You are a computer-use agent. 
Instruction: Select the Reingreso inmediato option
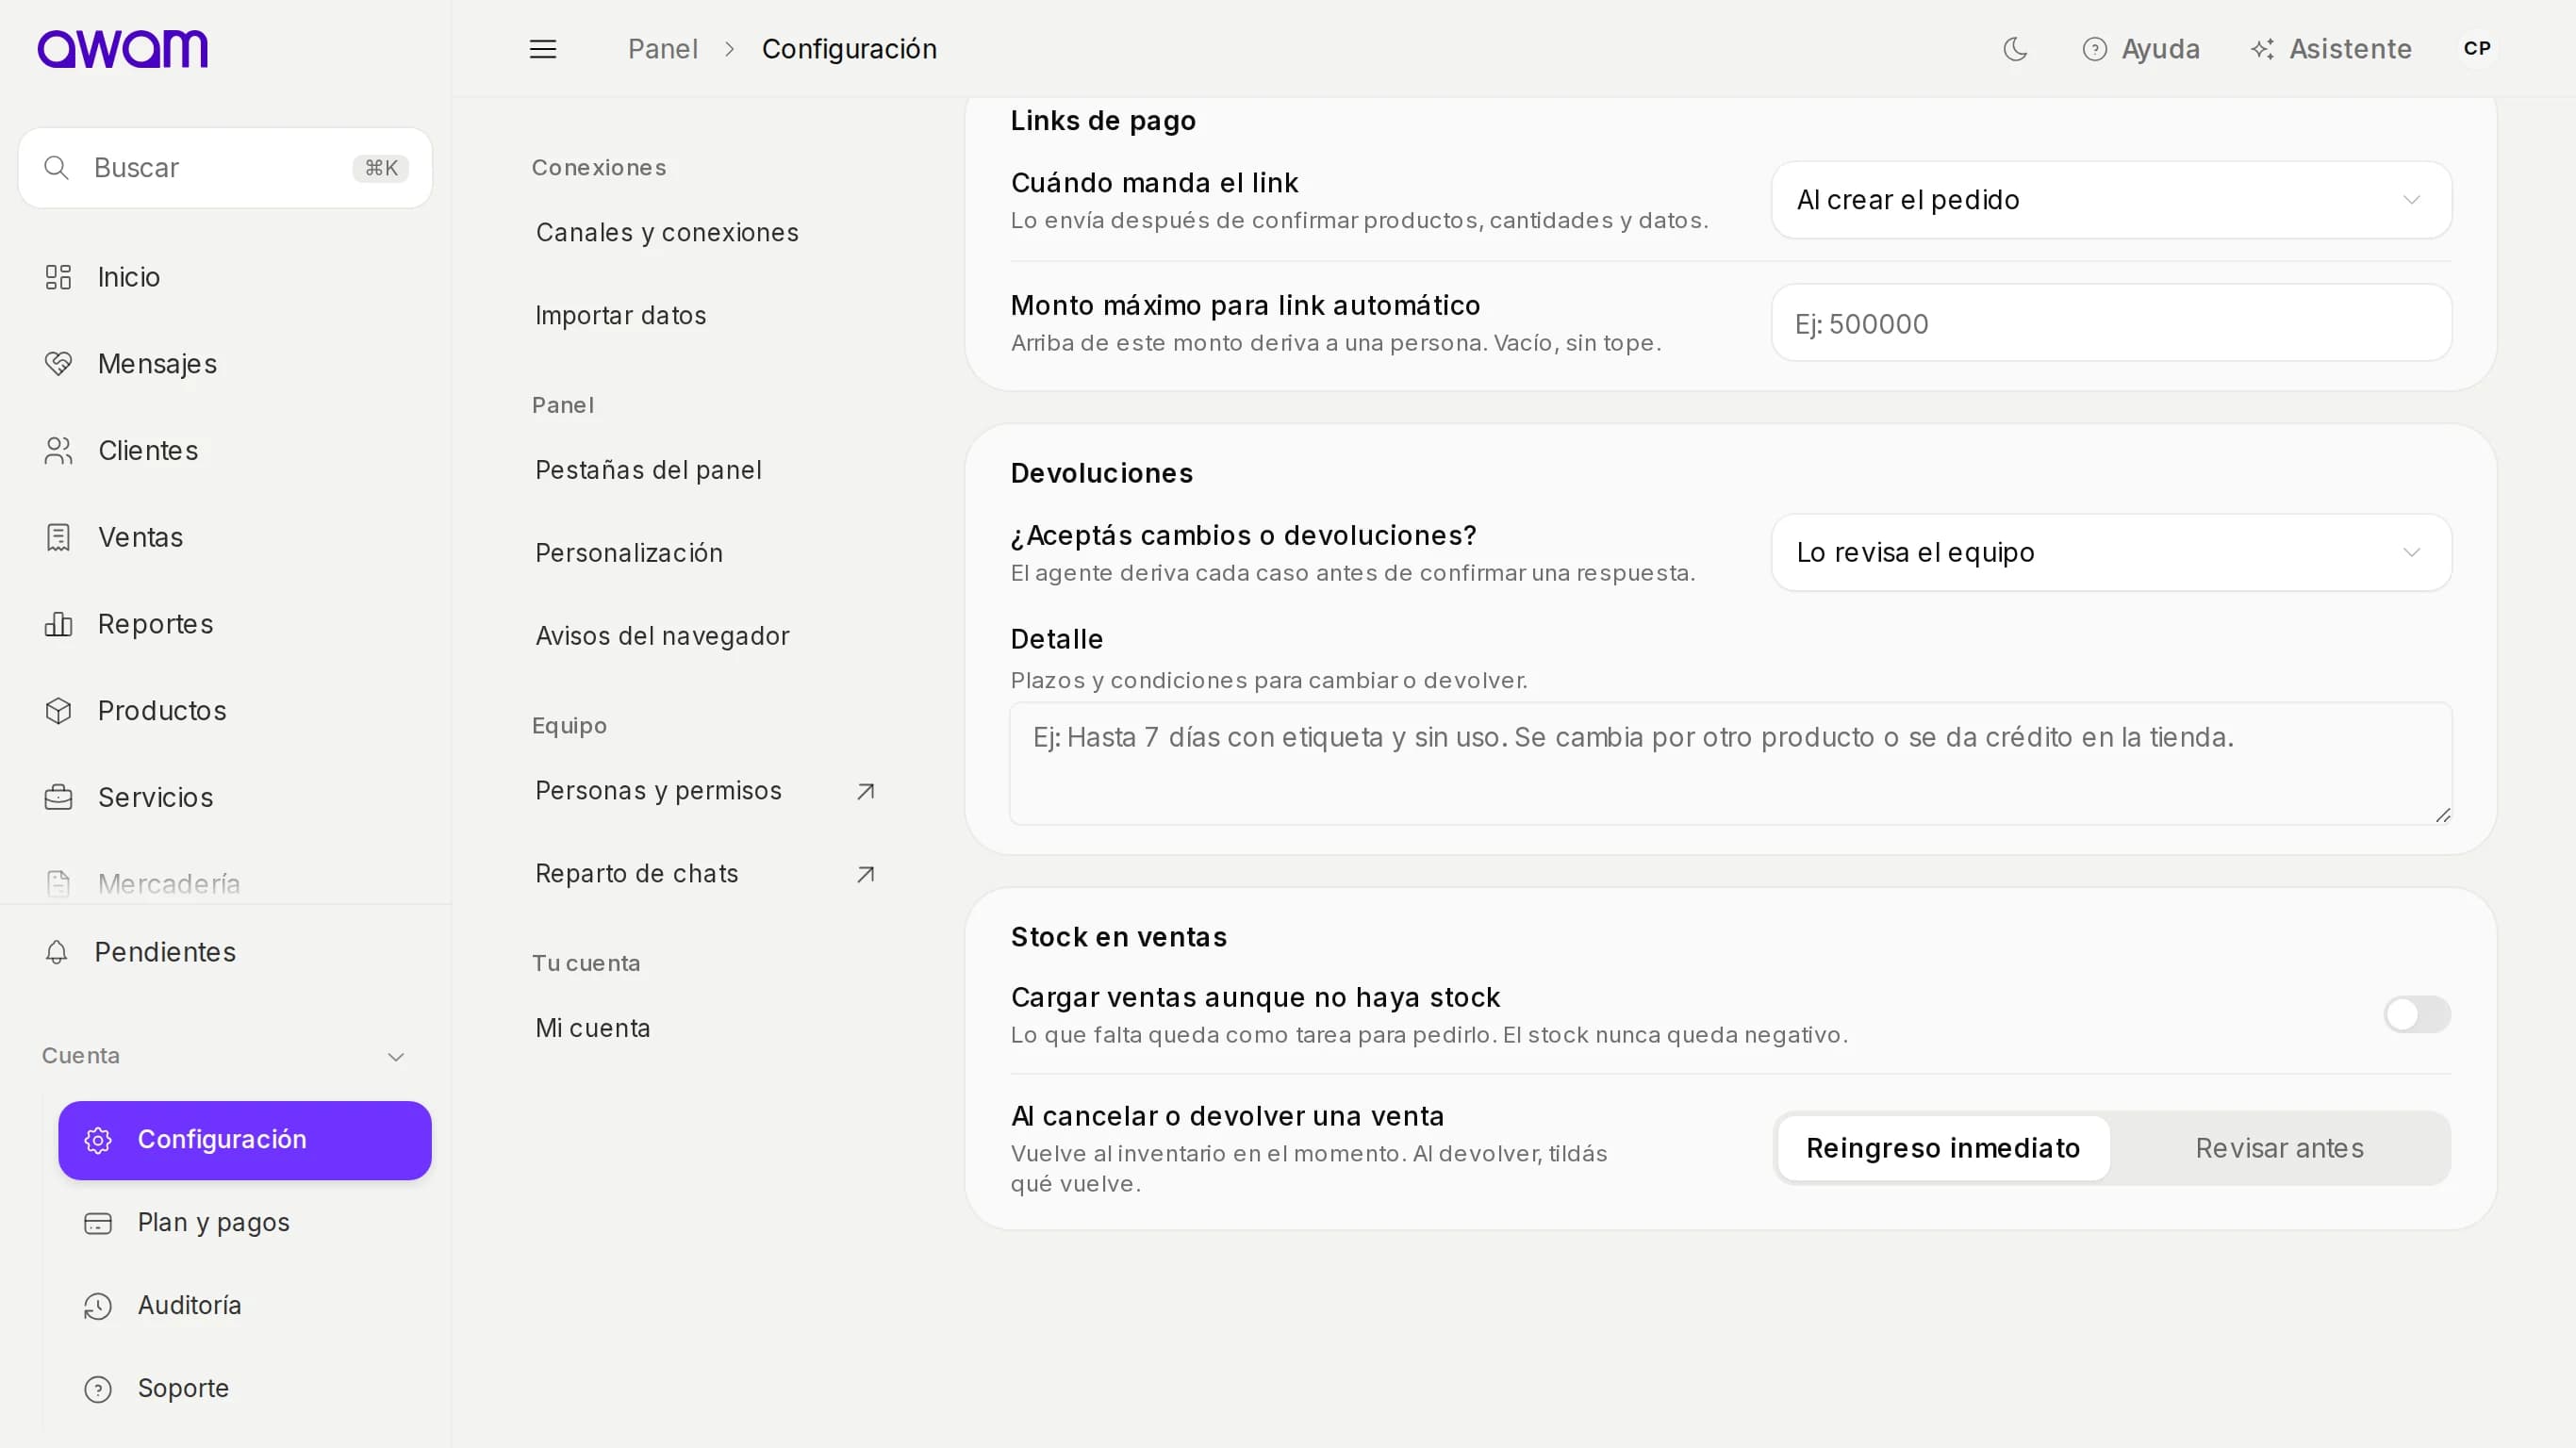[x=1943, y=1148]
